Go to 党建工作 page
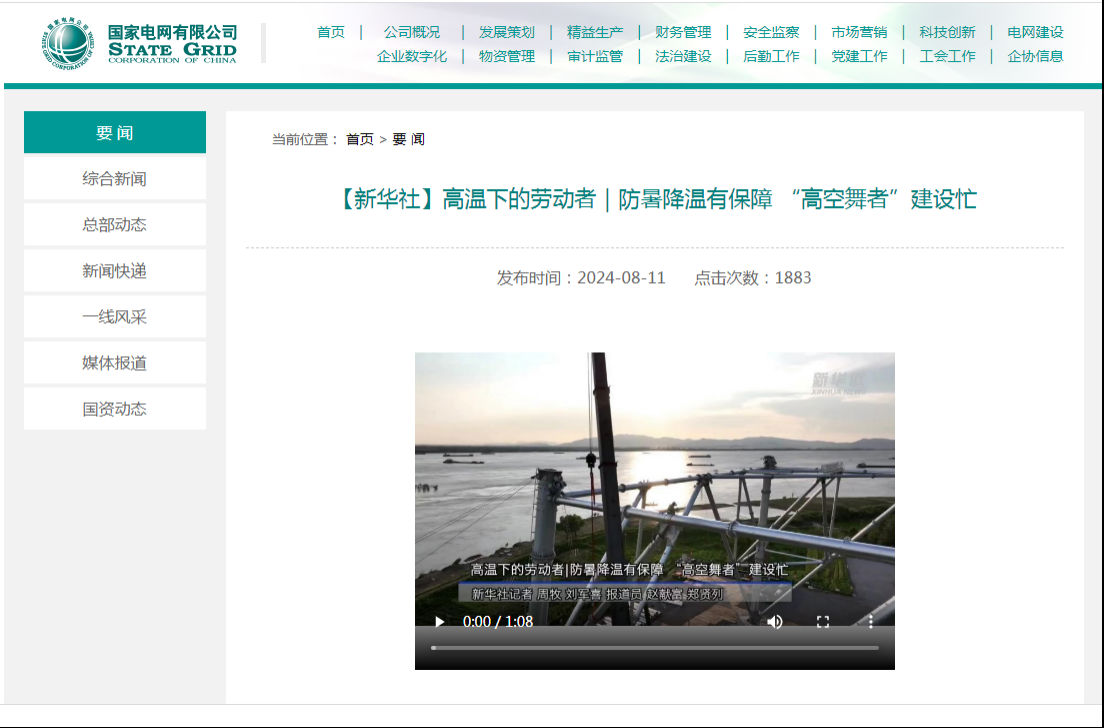The width and height of the screenshot is (1104, 728). click(859, 56)
